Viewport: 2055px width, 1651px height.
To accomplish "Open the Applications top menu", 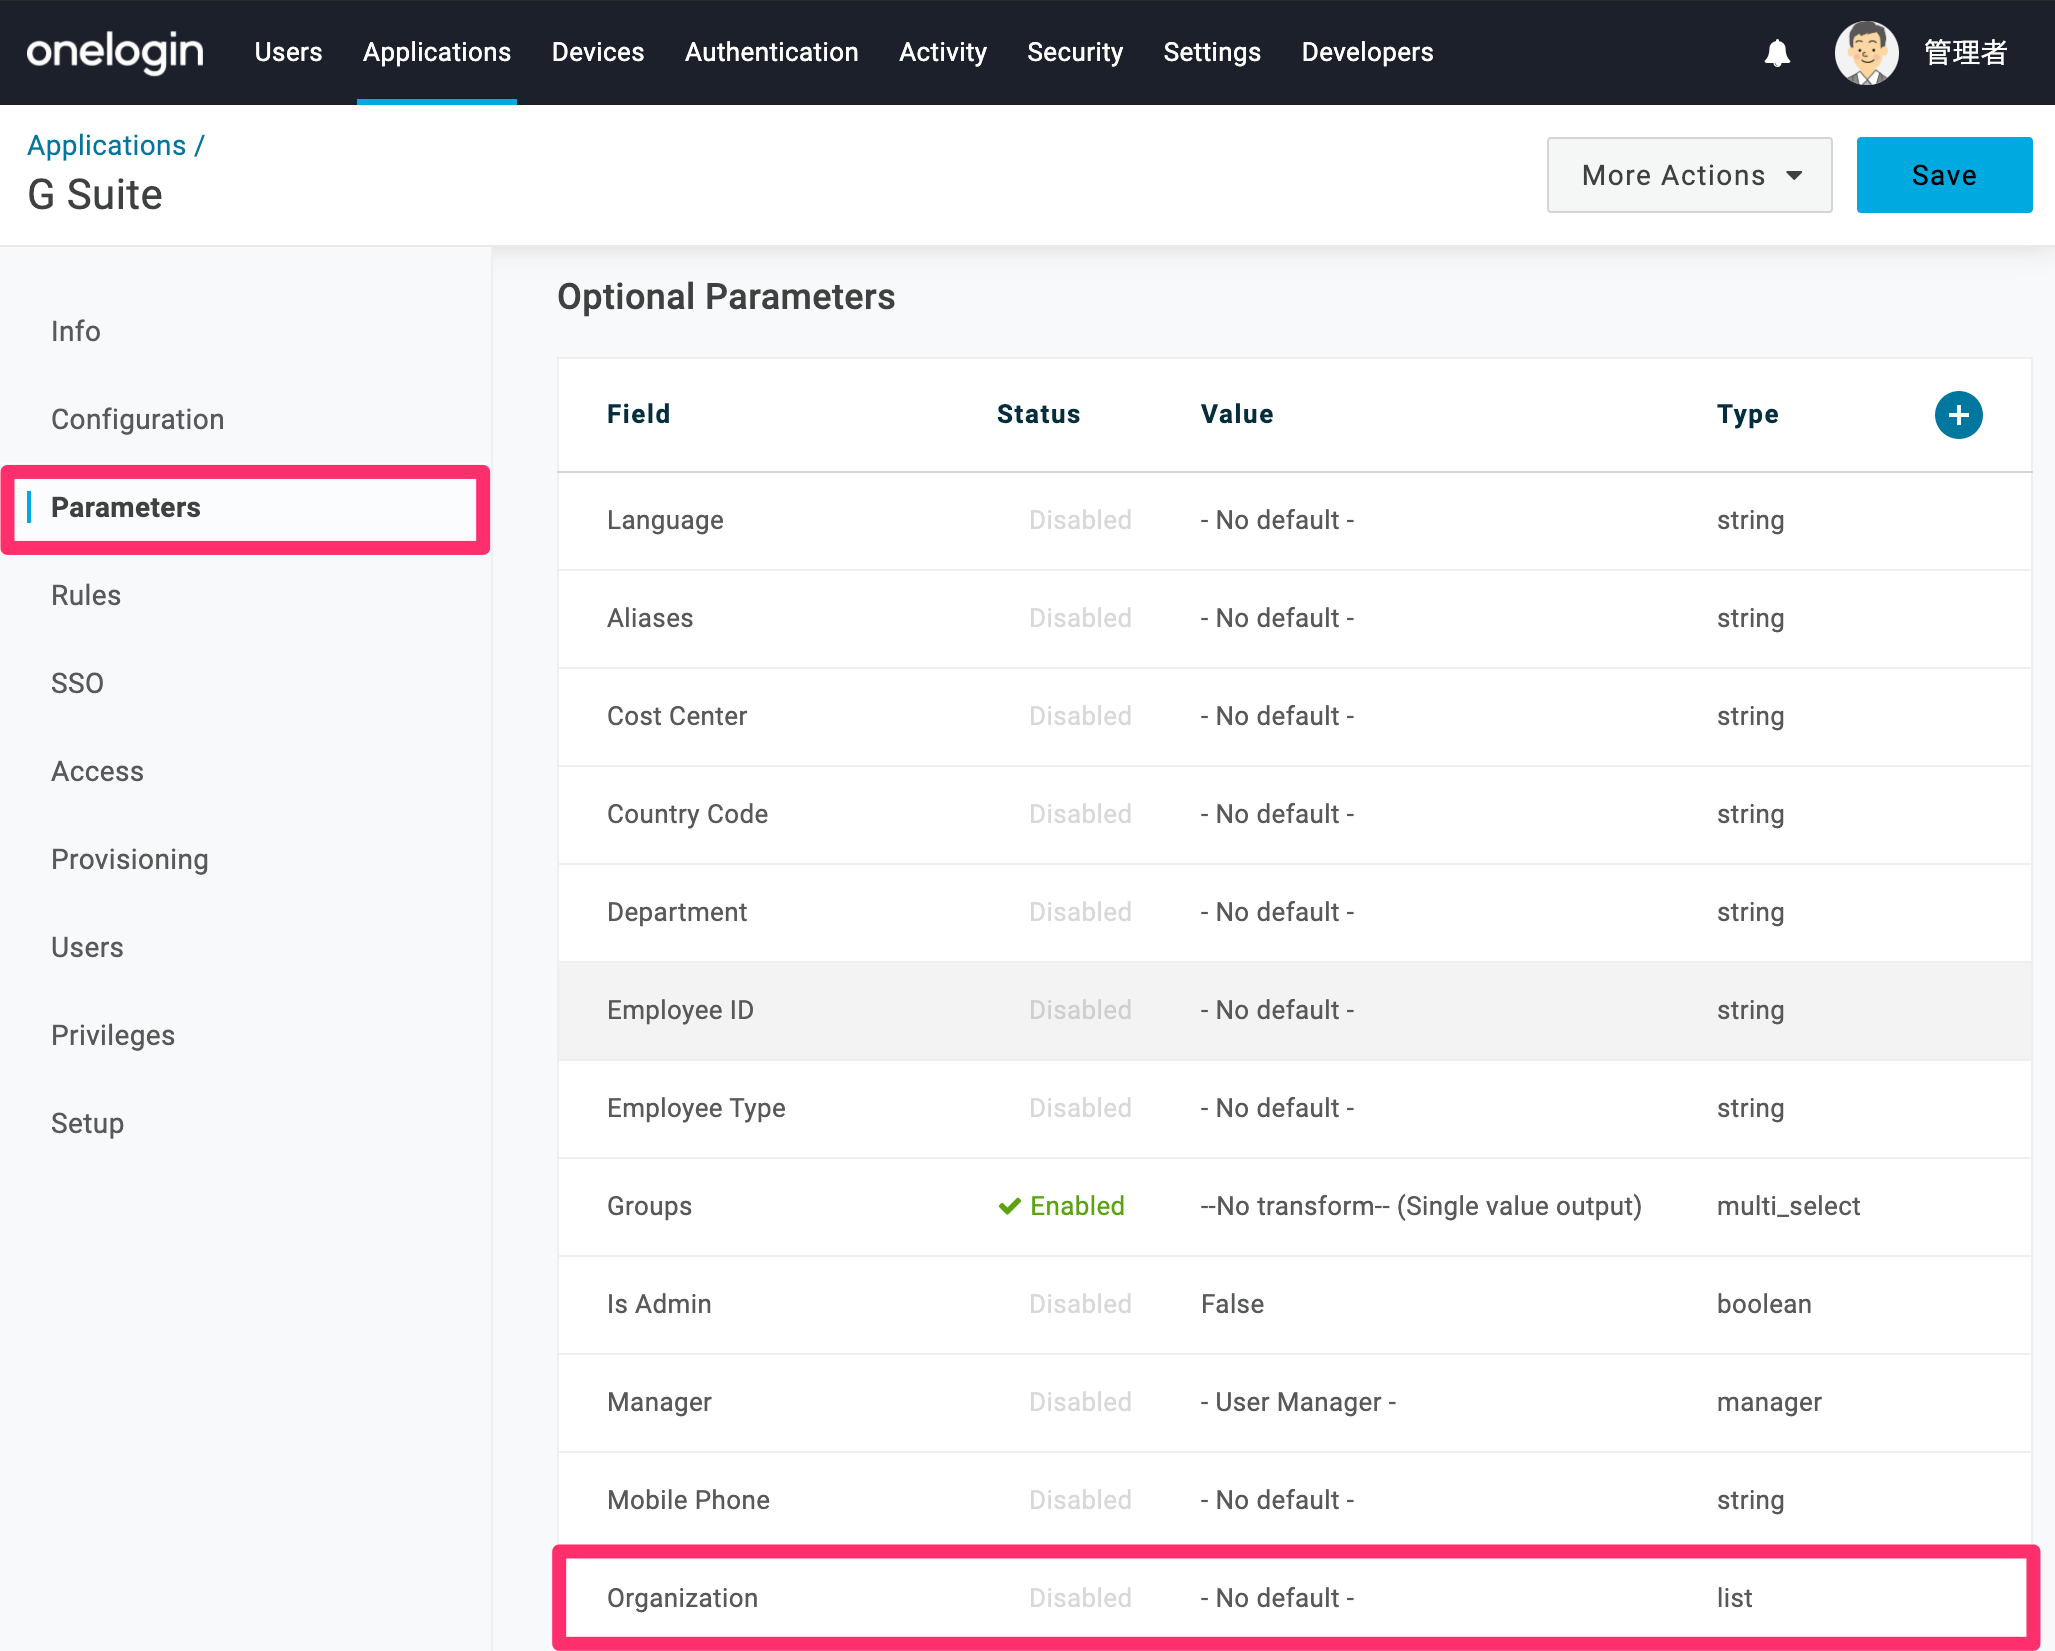I will pyautogui.click(x=436, y=52).
